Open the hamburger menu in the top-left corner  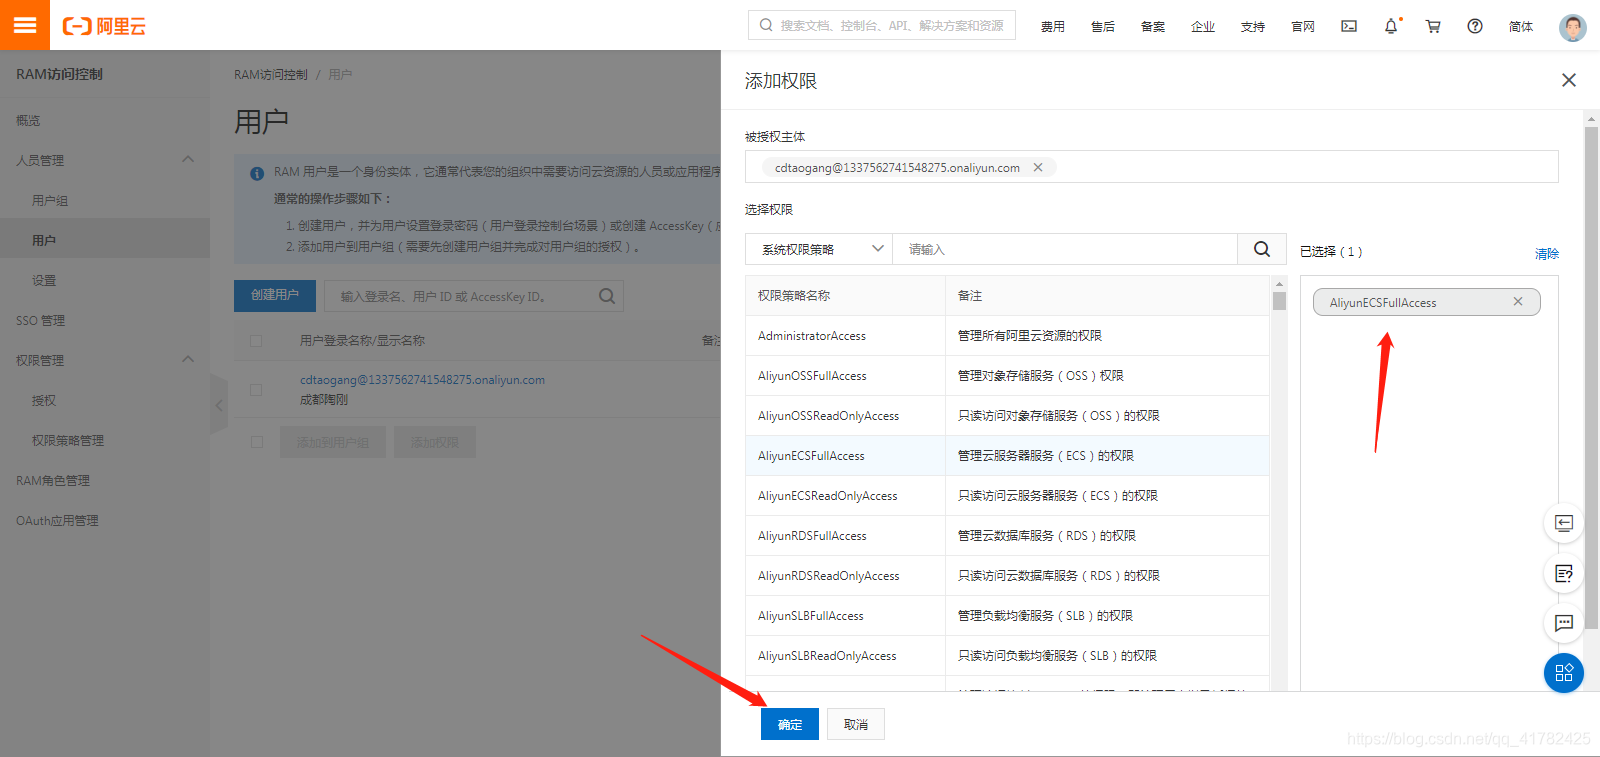click(25, 25)
